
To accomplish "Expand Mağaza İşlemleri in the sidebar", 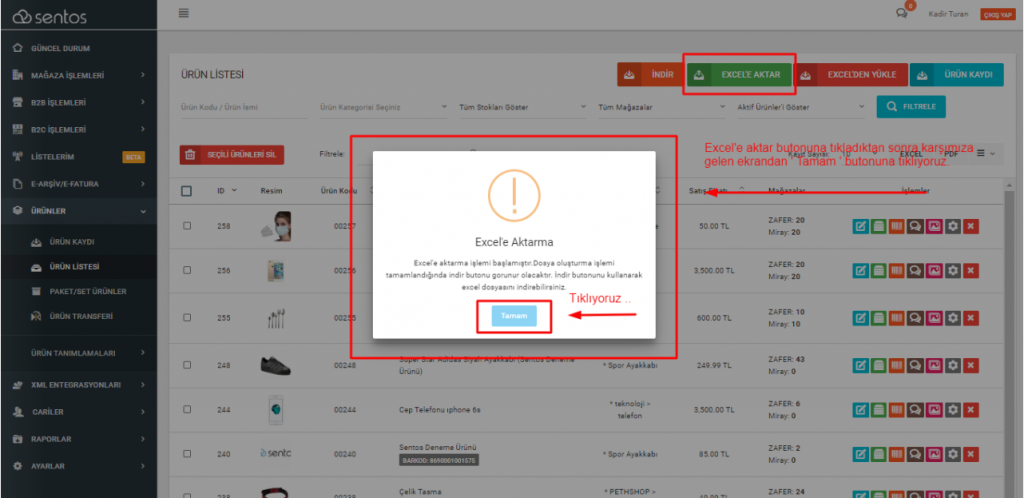I will click(x=80, y=75).
